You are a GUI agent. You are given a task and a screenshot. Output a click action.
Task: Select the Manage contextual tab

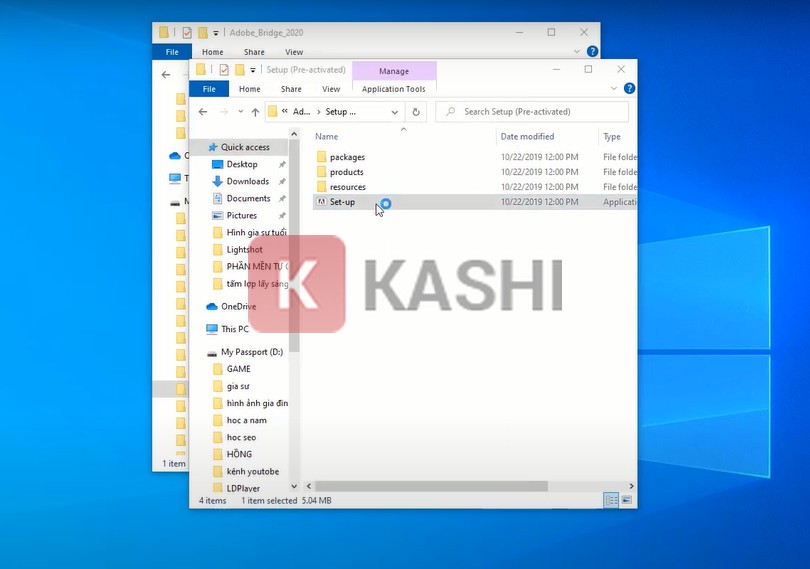[x=394, y=71]
